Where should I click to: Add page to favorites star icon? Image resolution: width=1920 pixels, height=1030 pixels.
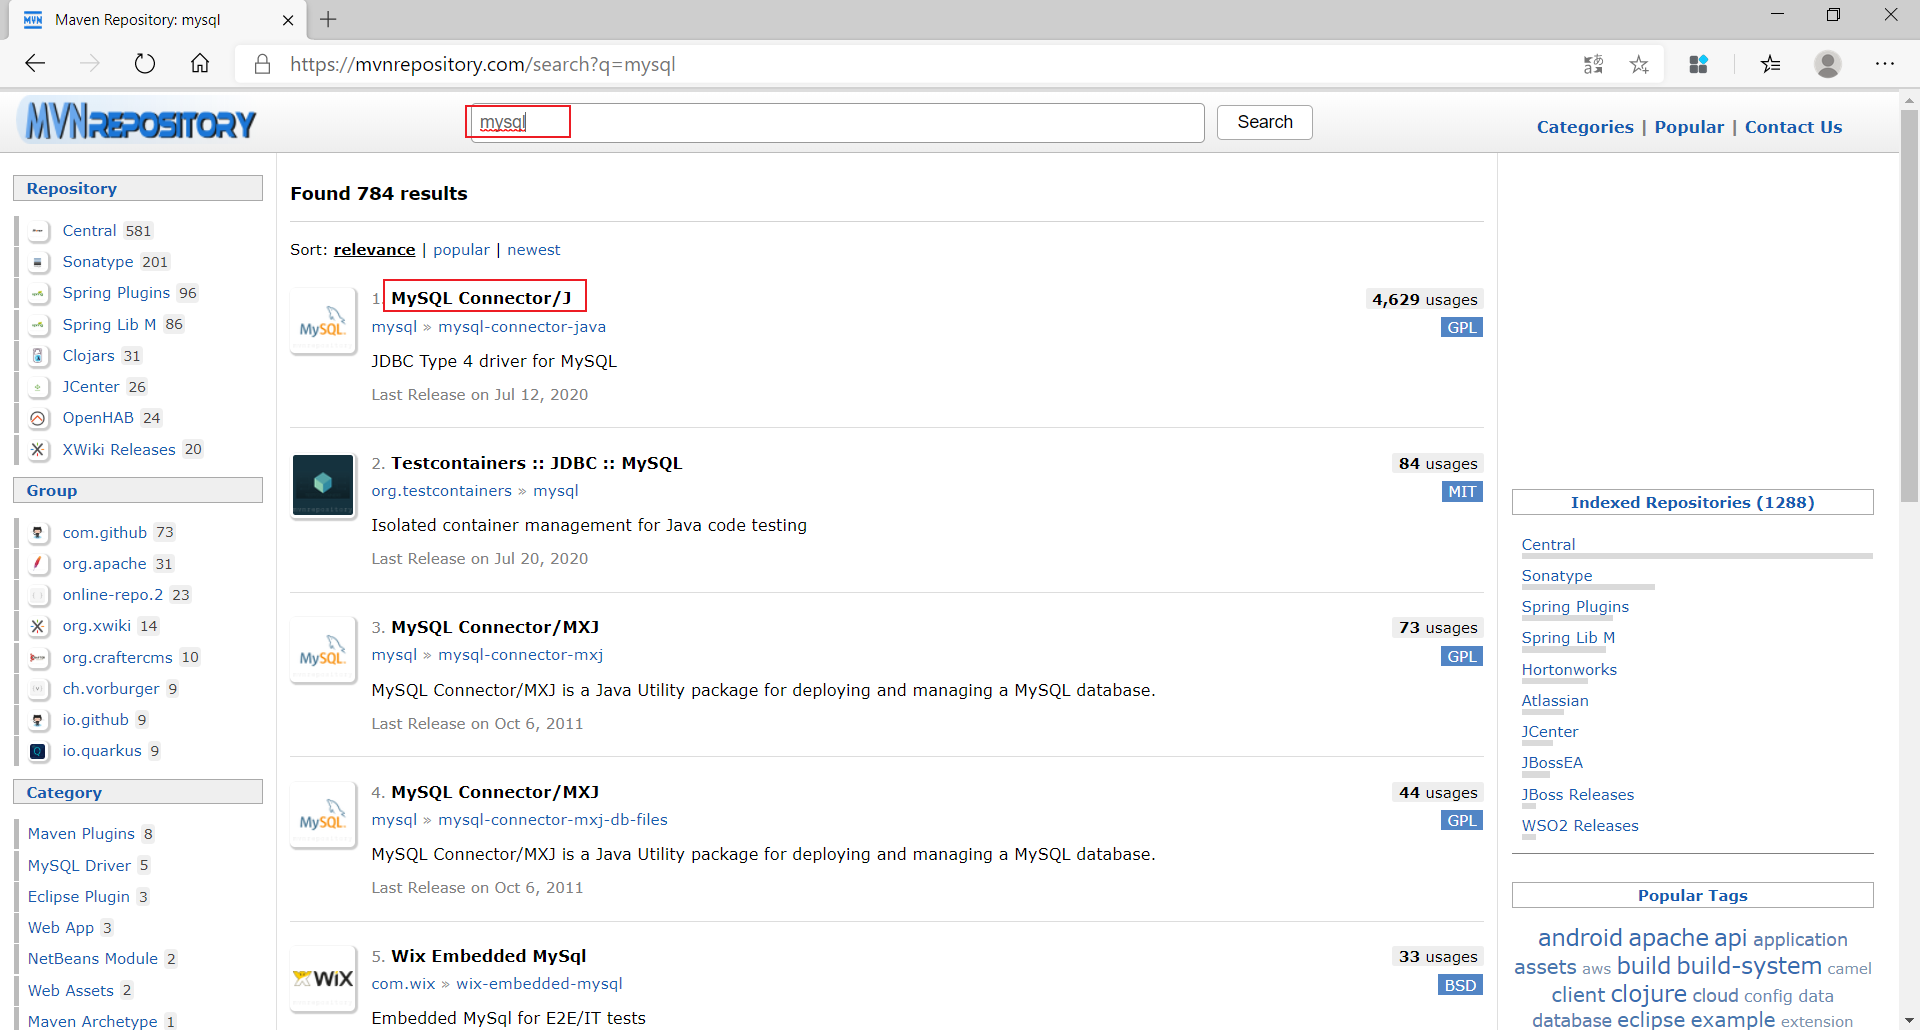click(1639, 65)
